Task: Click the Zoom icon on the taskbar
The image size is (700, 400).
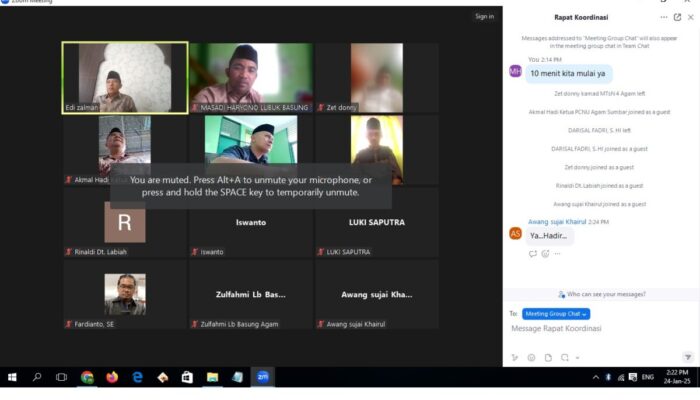Action: tap(263, 377)
